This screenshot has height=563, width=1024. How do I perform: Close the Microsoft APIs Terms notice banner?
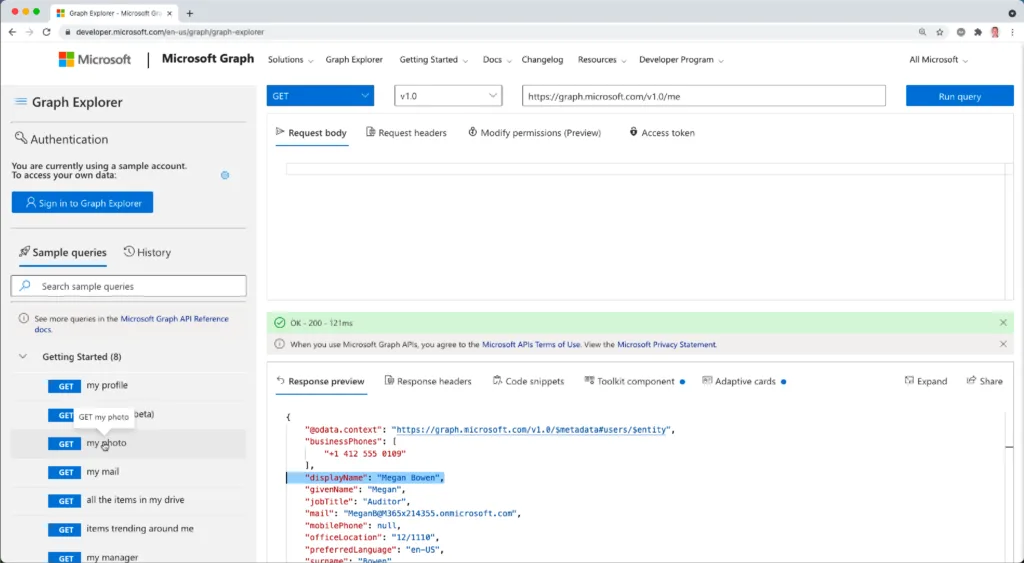pyautogui.click(x=1003, y=344)
